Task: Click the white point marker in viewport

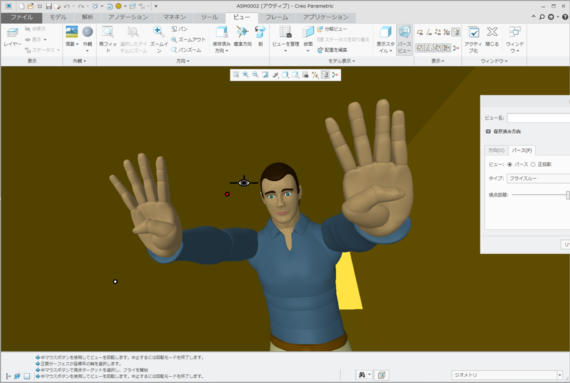Action: pyautogui.click(x=115, y=282)
